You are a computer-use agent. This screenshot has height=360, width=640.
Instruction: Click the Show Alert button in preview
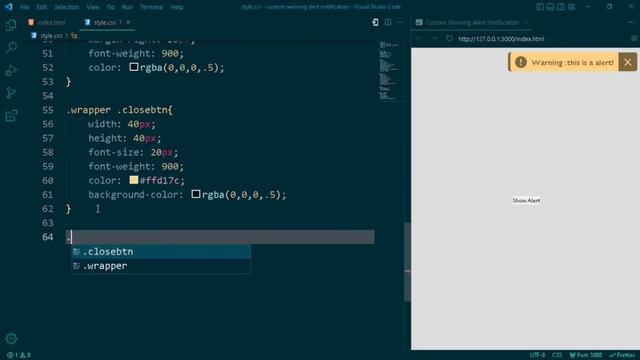tap(526, 200)
